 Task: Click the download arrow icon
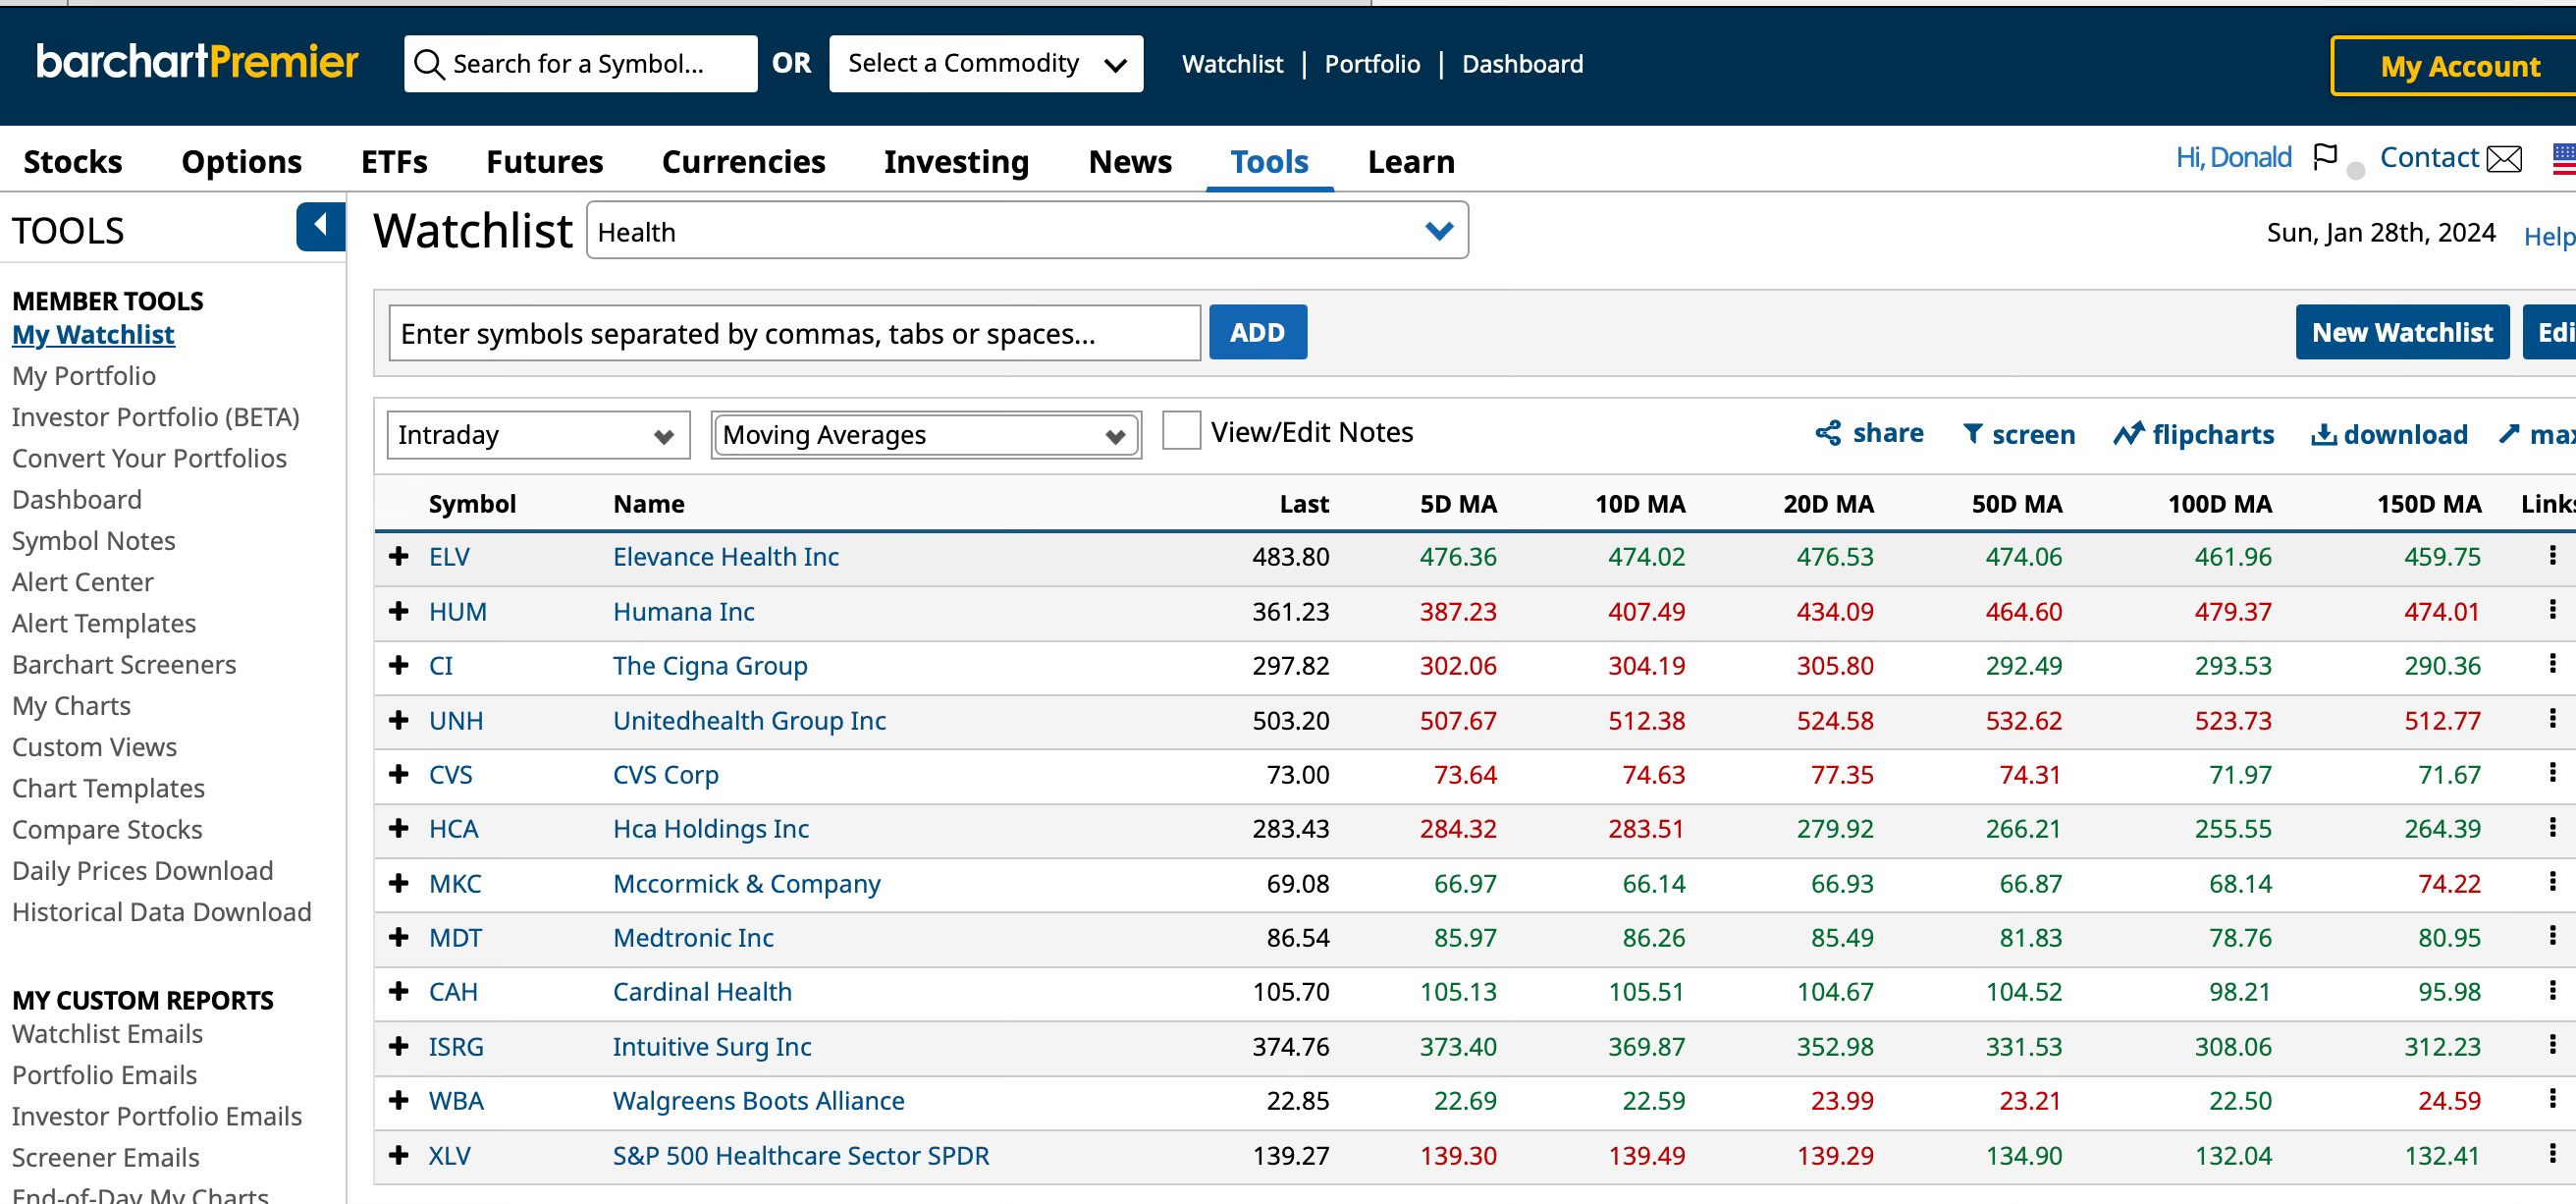coord(2323,434)
